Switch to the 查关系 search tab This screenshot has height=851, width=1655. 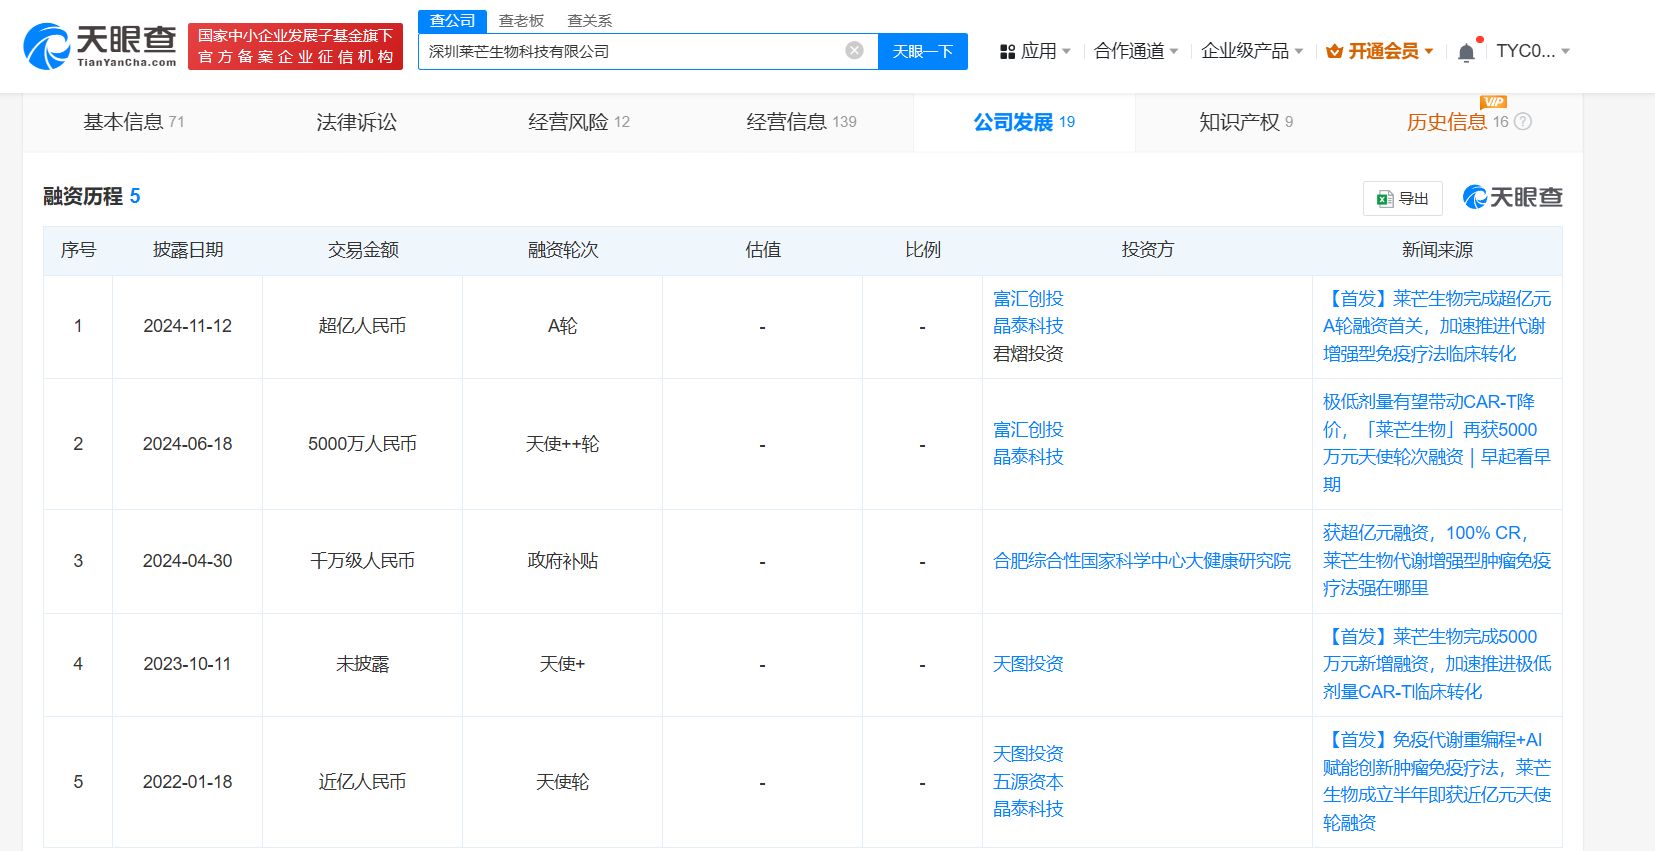click(589, 21)
